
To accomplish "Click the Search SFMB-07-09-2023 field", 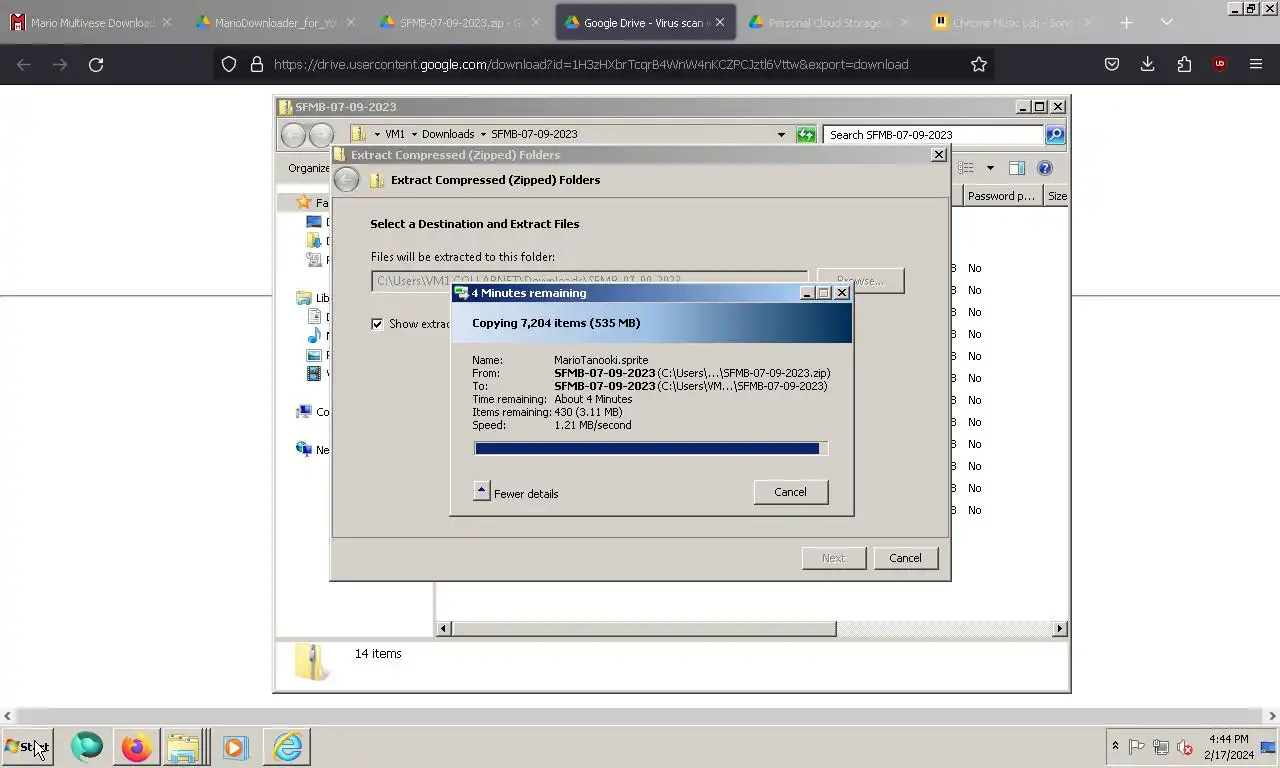I will tap(934, 135).
